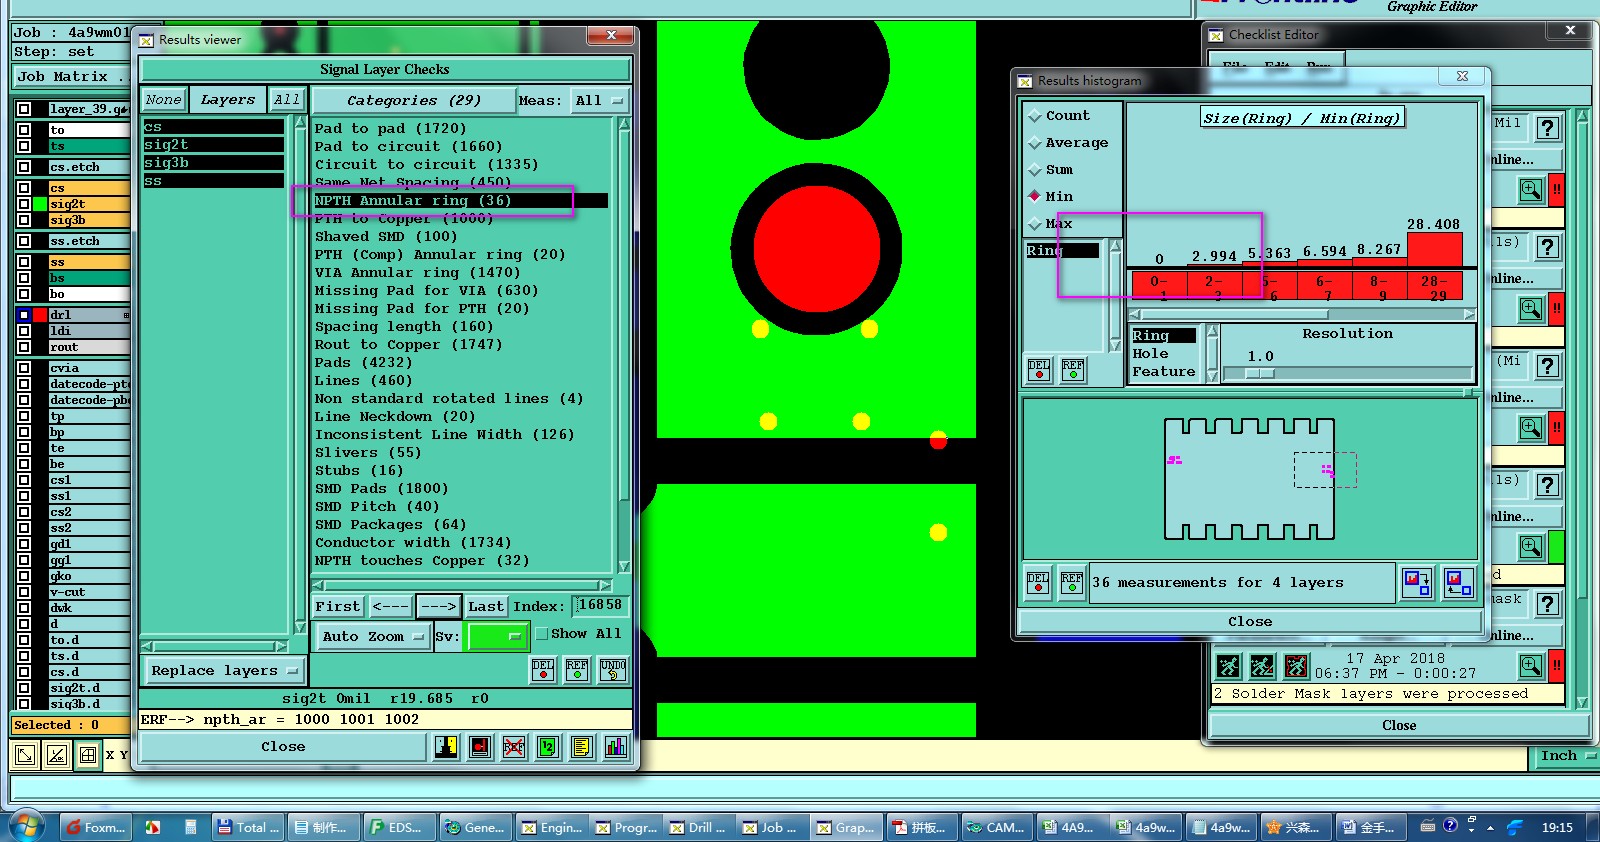Click DEL icon beside '36 measurements for 4 layers'
The height and width of the screenshot is (842, 1600).
click(x=1038, y=582)
